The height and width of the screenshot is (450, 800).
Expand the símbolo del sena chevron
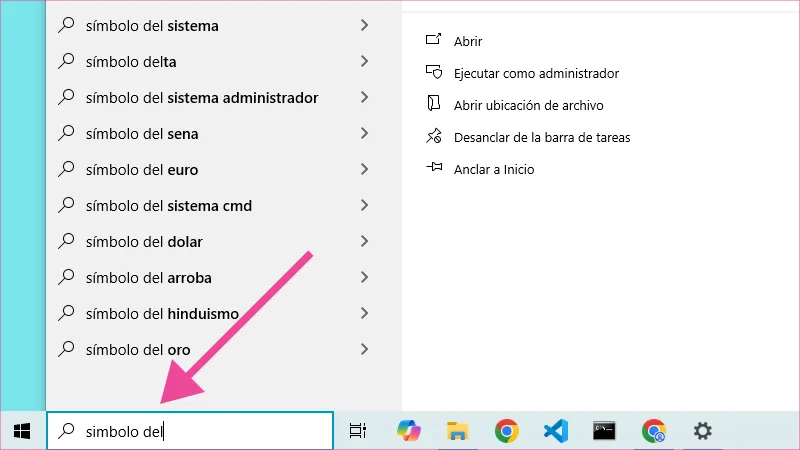tap(364, 133)
